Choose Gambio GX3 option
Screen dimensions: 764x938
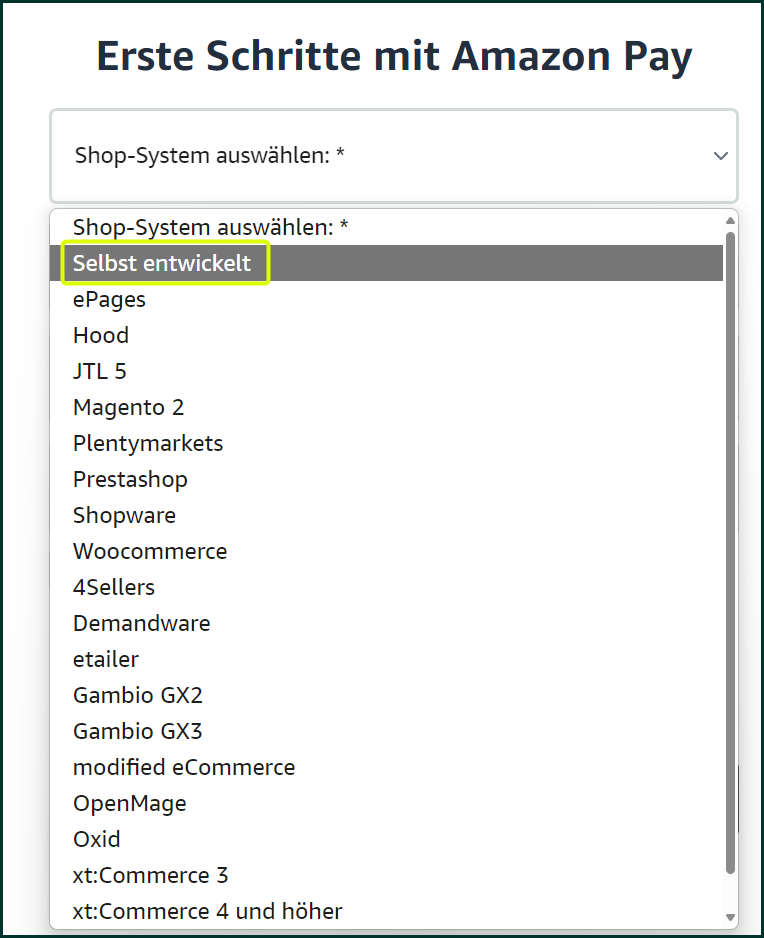pos(386,731)
